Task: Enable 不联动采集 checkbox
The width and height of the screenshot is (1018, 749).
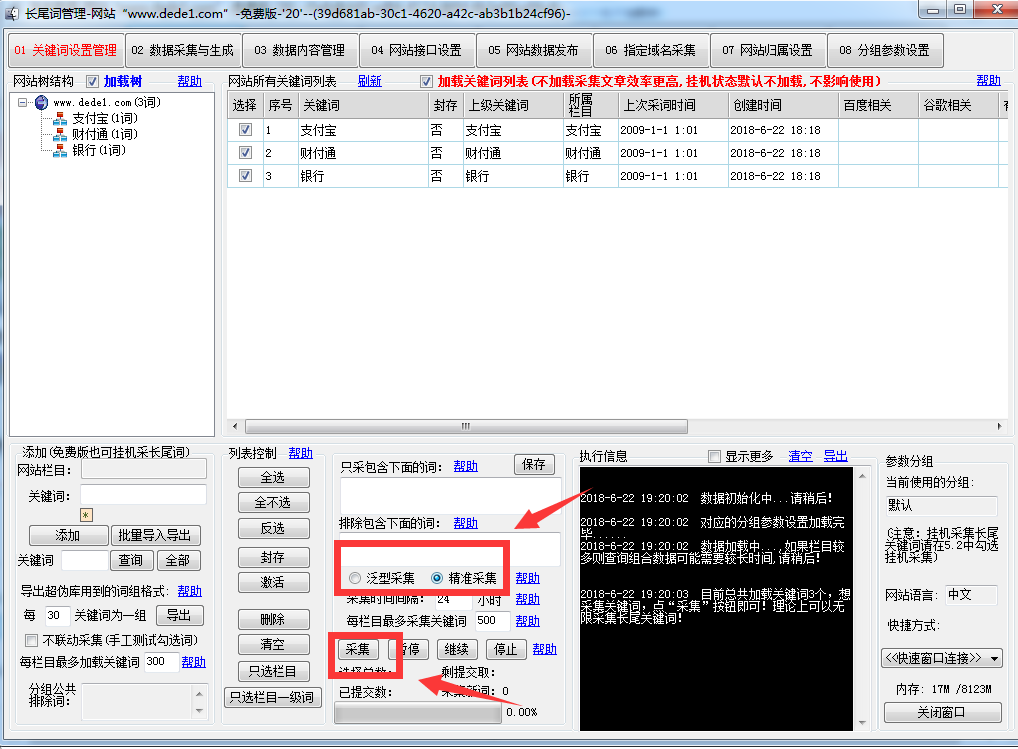Action: click(x=31, y=640)
